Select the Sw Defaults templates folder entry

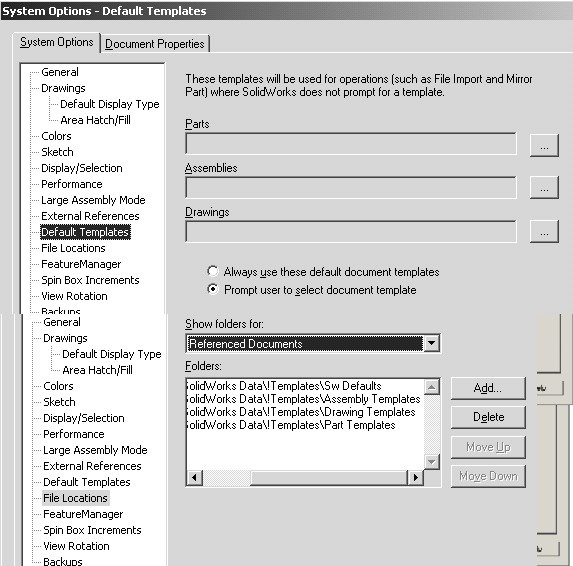click(284, 386)
